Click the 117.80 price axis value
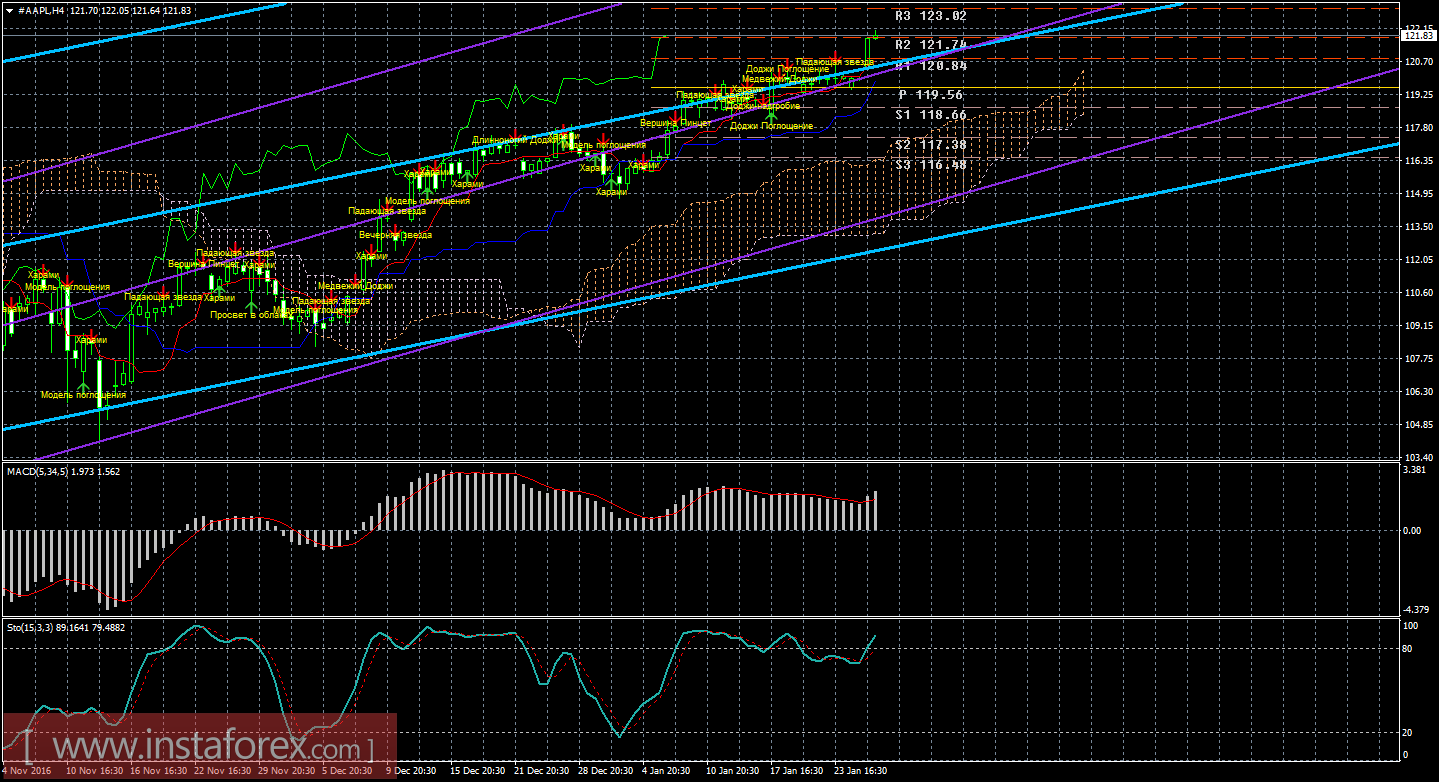Image resolution: width=1439 pixels, height=782 pixels. [x=1417, y=128]
